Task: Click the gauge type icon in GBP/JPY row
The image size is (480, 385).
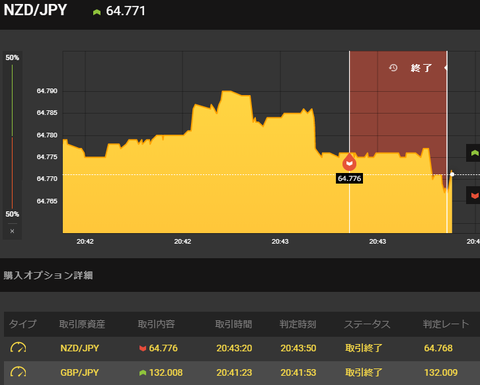Action: click(18, 372)
